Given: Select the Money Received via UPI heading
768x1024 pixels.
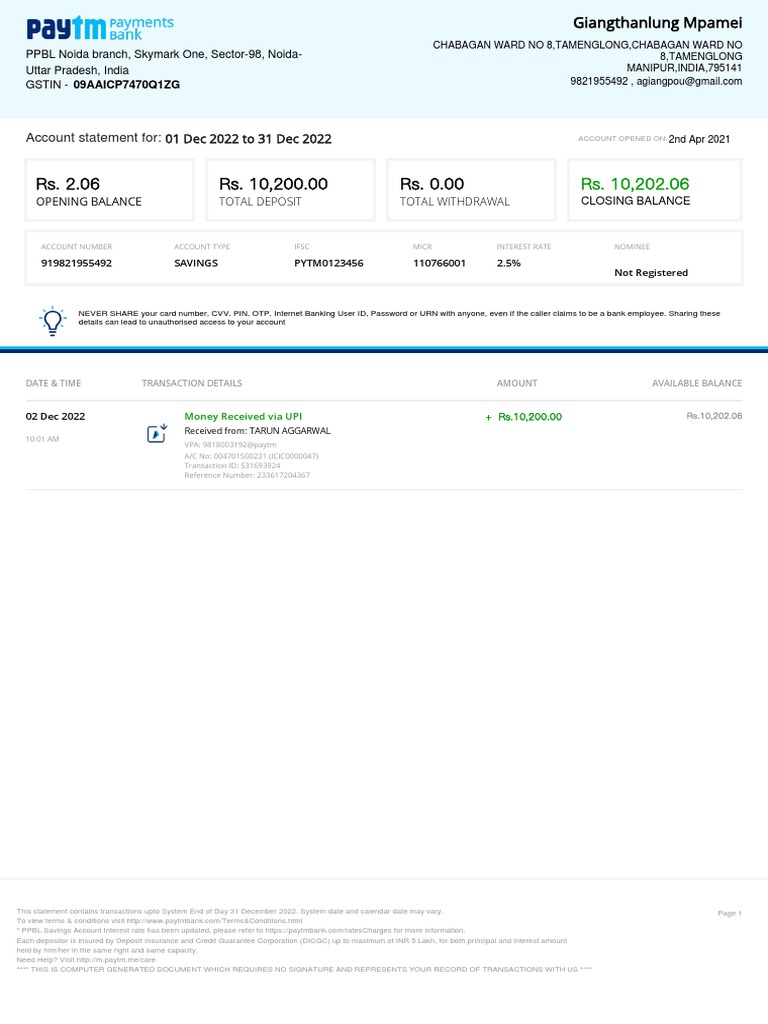Looking at the screenshot, I should tap(243, 416).
